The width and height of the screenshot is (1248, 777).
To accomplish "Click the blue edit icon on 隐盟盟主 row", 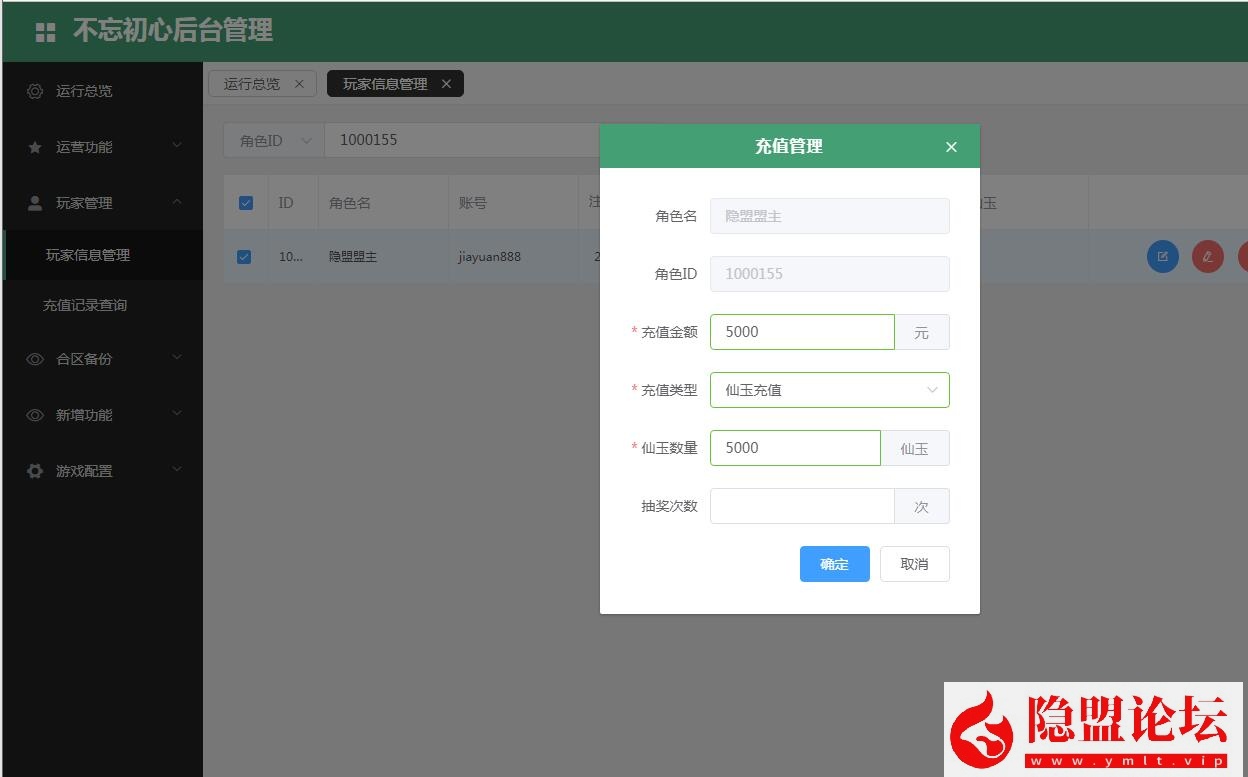I will pyautogui.click(x=1162, y=256).
